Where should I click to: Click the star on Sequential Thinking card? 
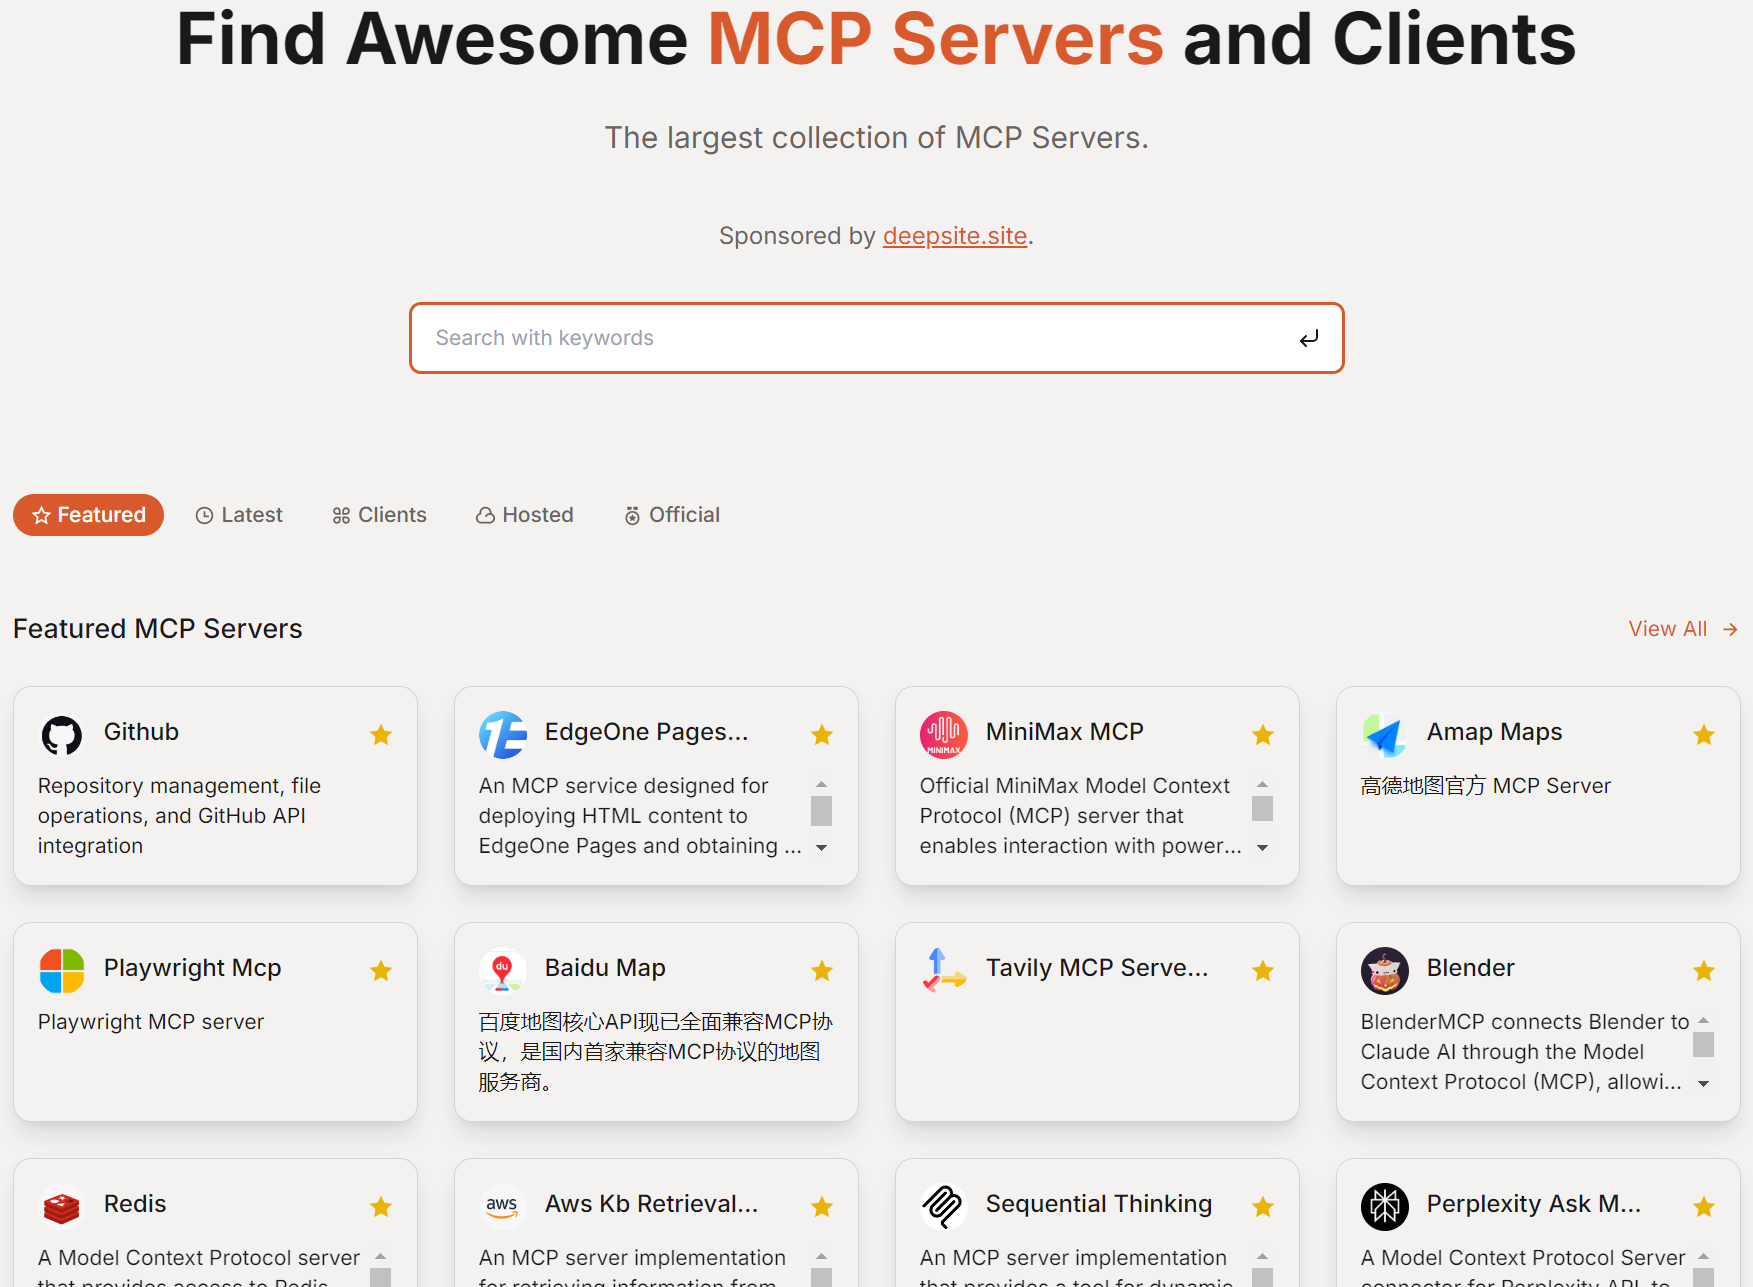(1263, 1207)
